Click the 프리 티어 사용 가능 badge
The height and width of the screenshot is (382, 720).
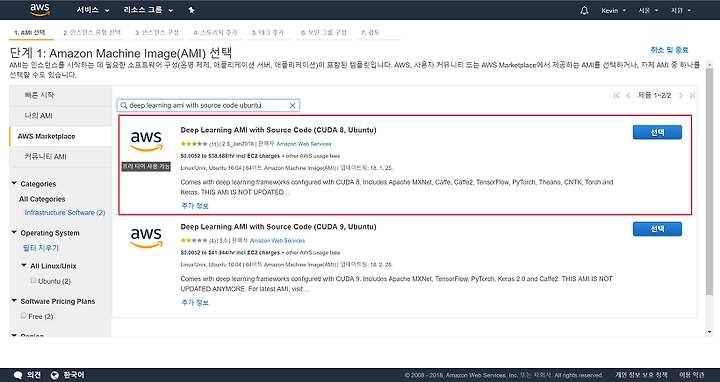coord(146,167)
